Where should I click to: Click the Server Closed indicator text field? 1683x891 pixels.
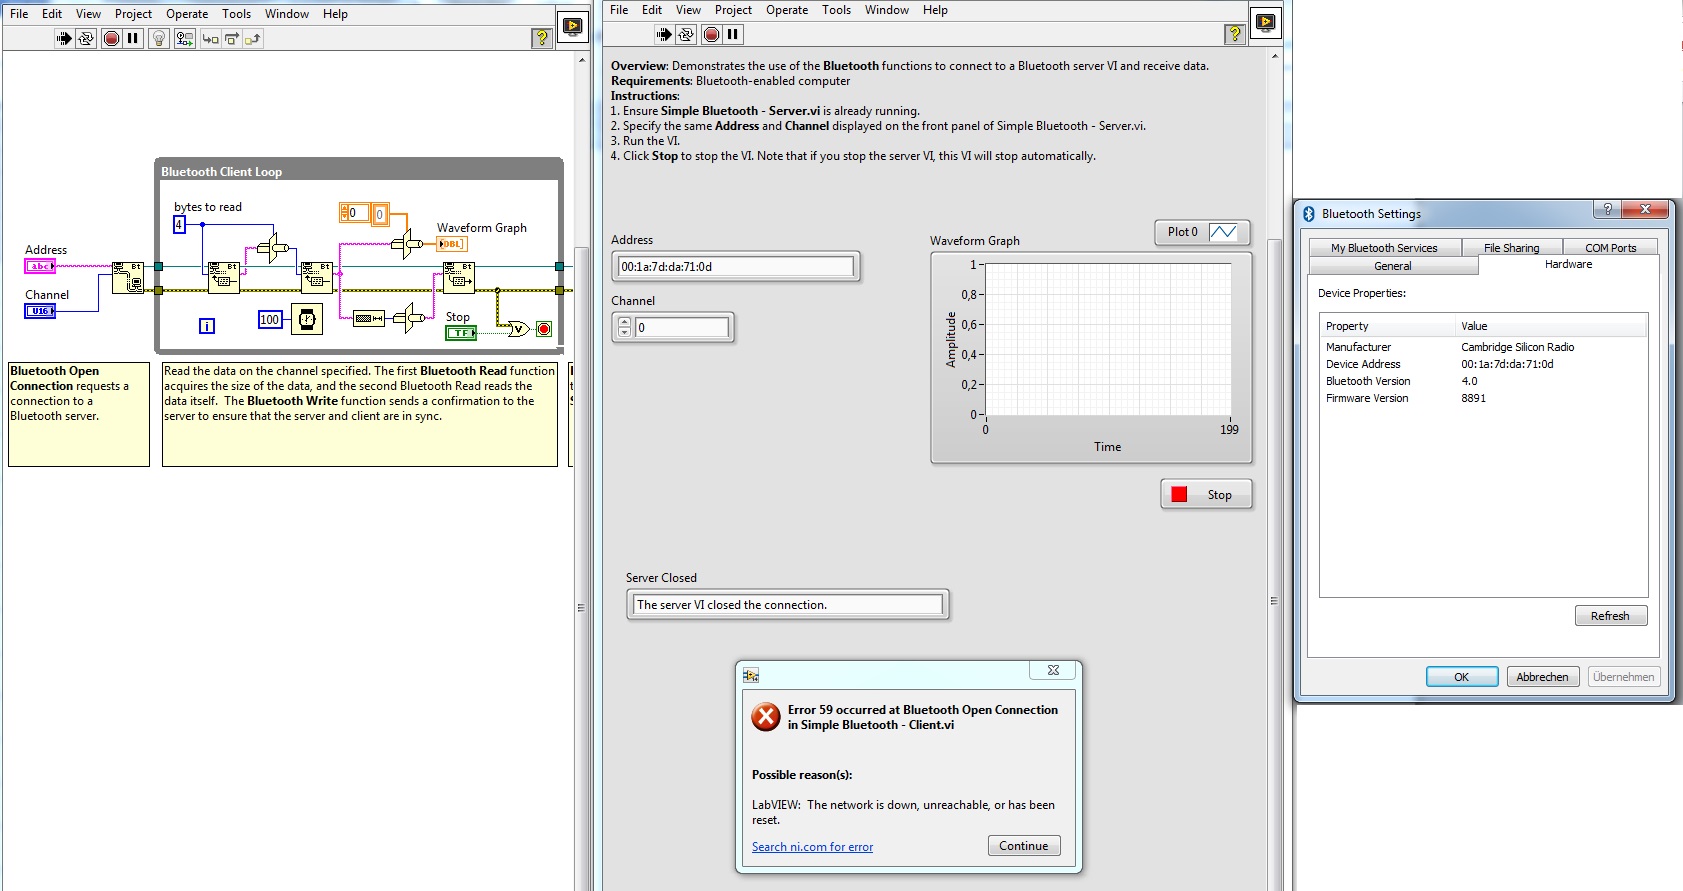(788, 605)
